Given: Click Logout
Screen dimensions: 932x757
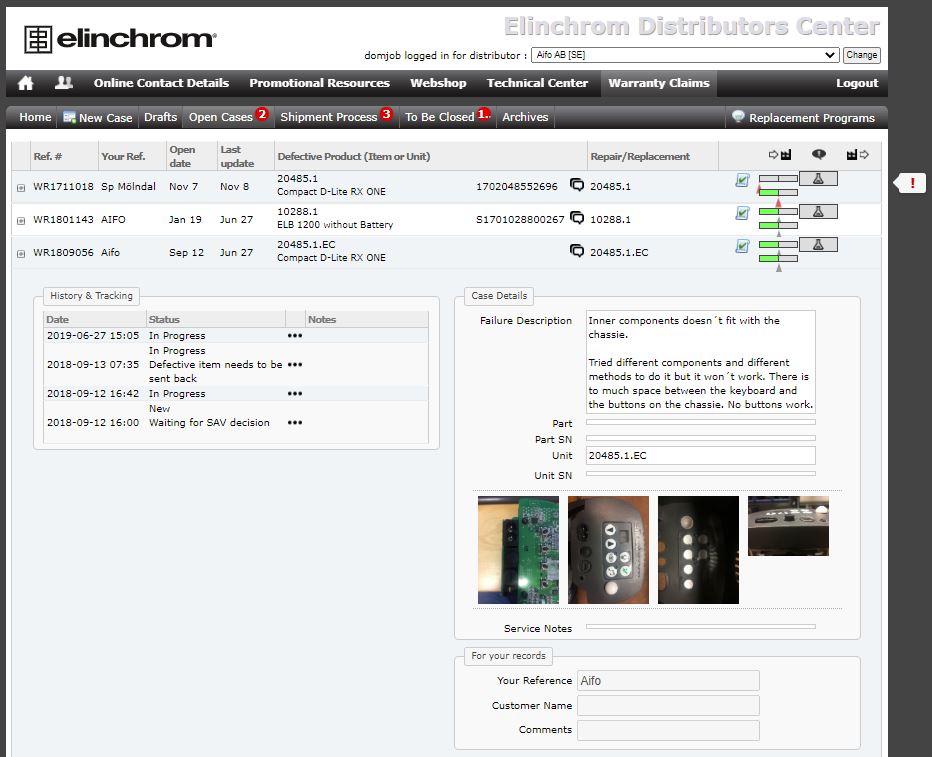Looking at the screenshot, I should tap(857, 83).
